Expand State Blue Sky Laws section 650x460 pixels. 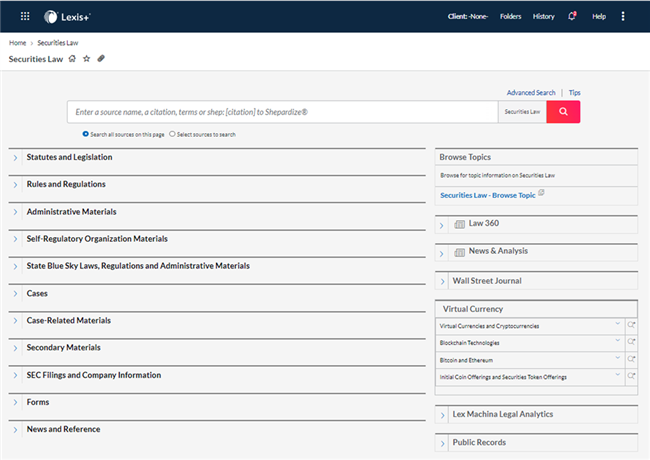tap(15, 266)
